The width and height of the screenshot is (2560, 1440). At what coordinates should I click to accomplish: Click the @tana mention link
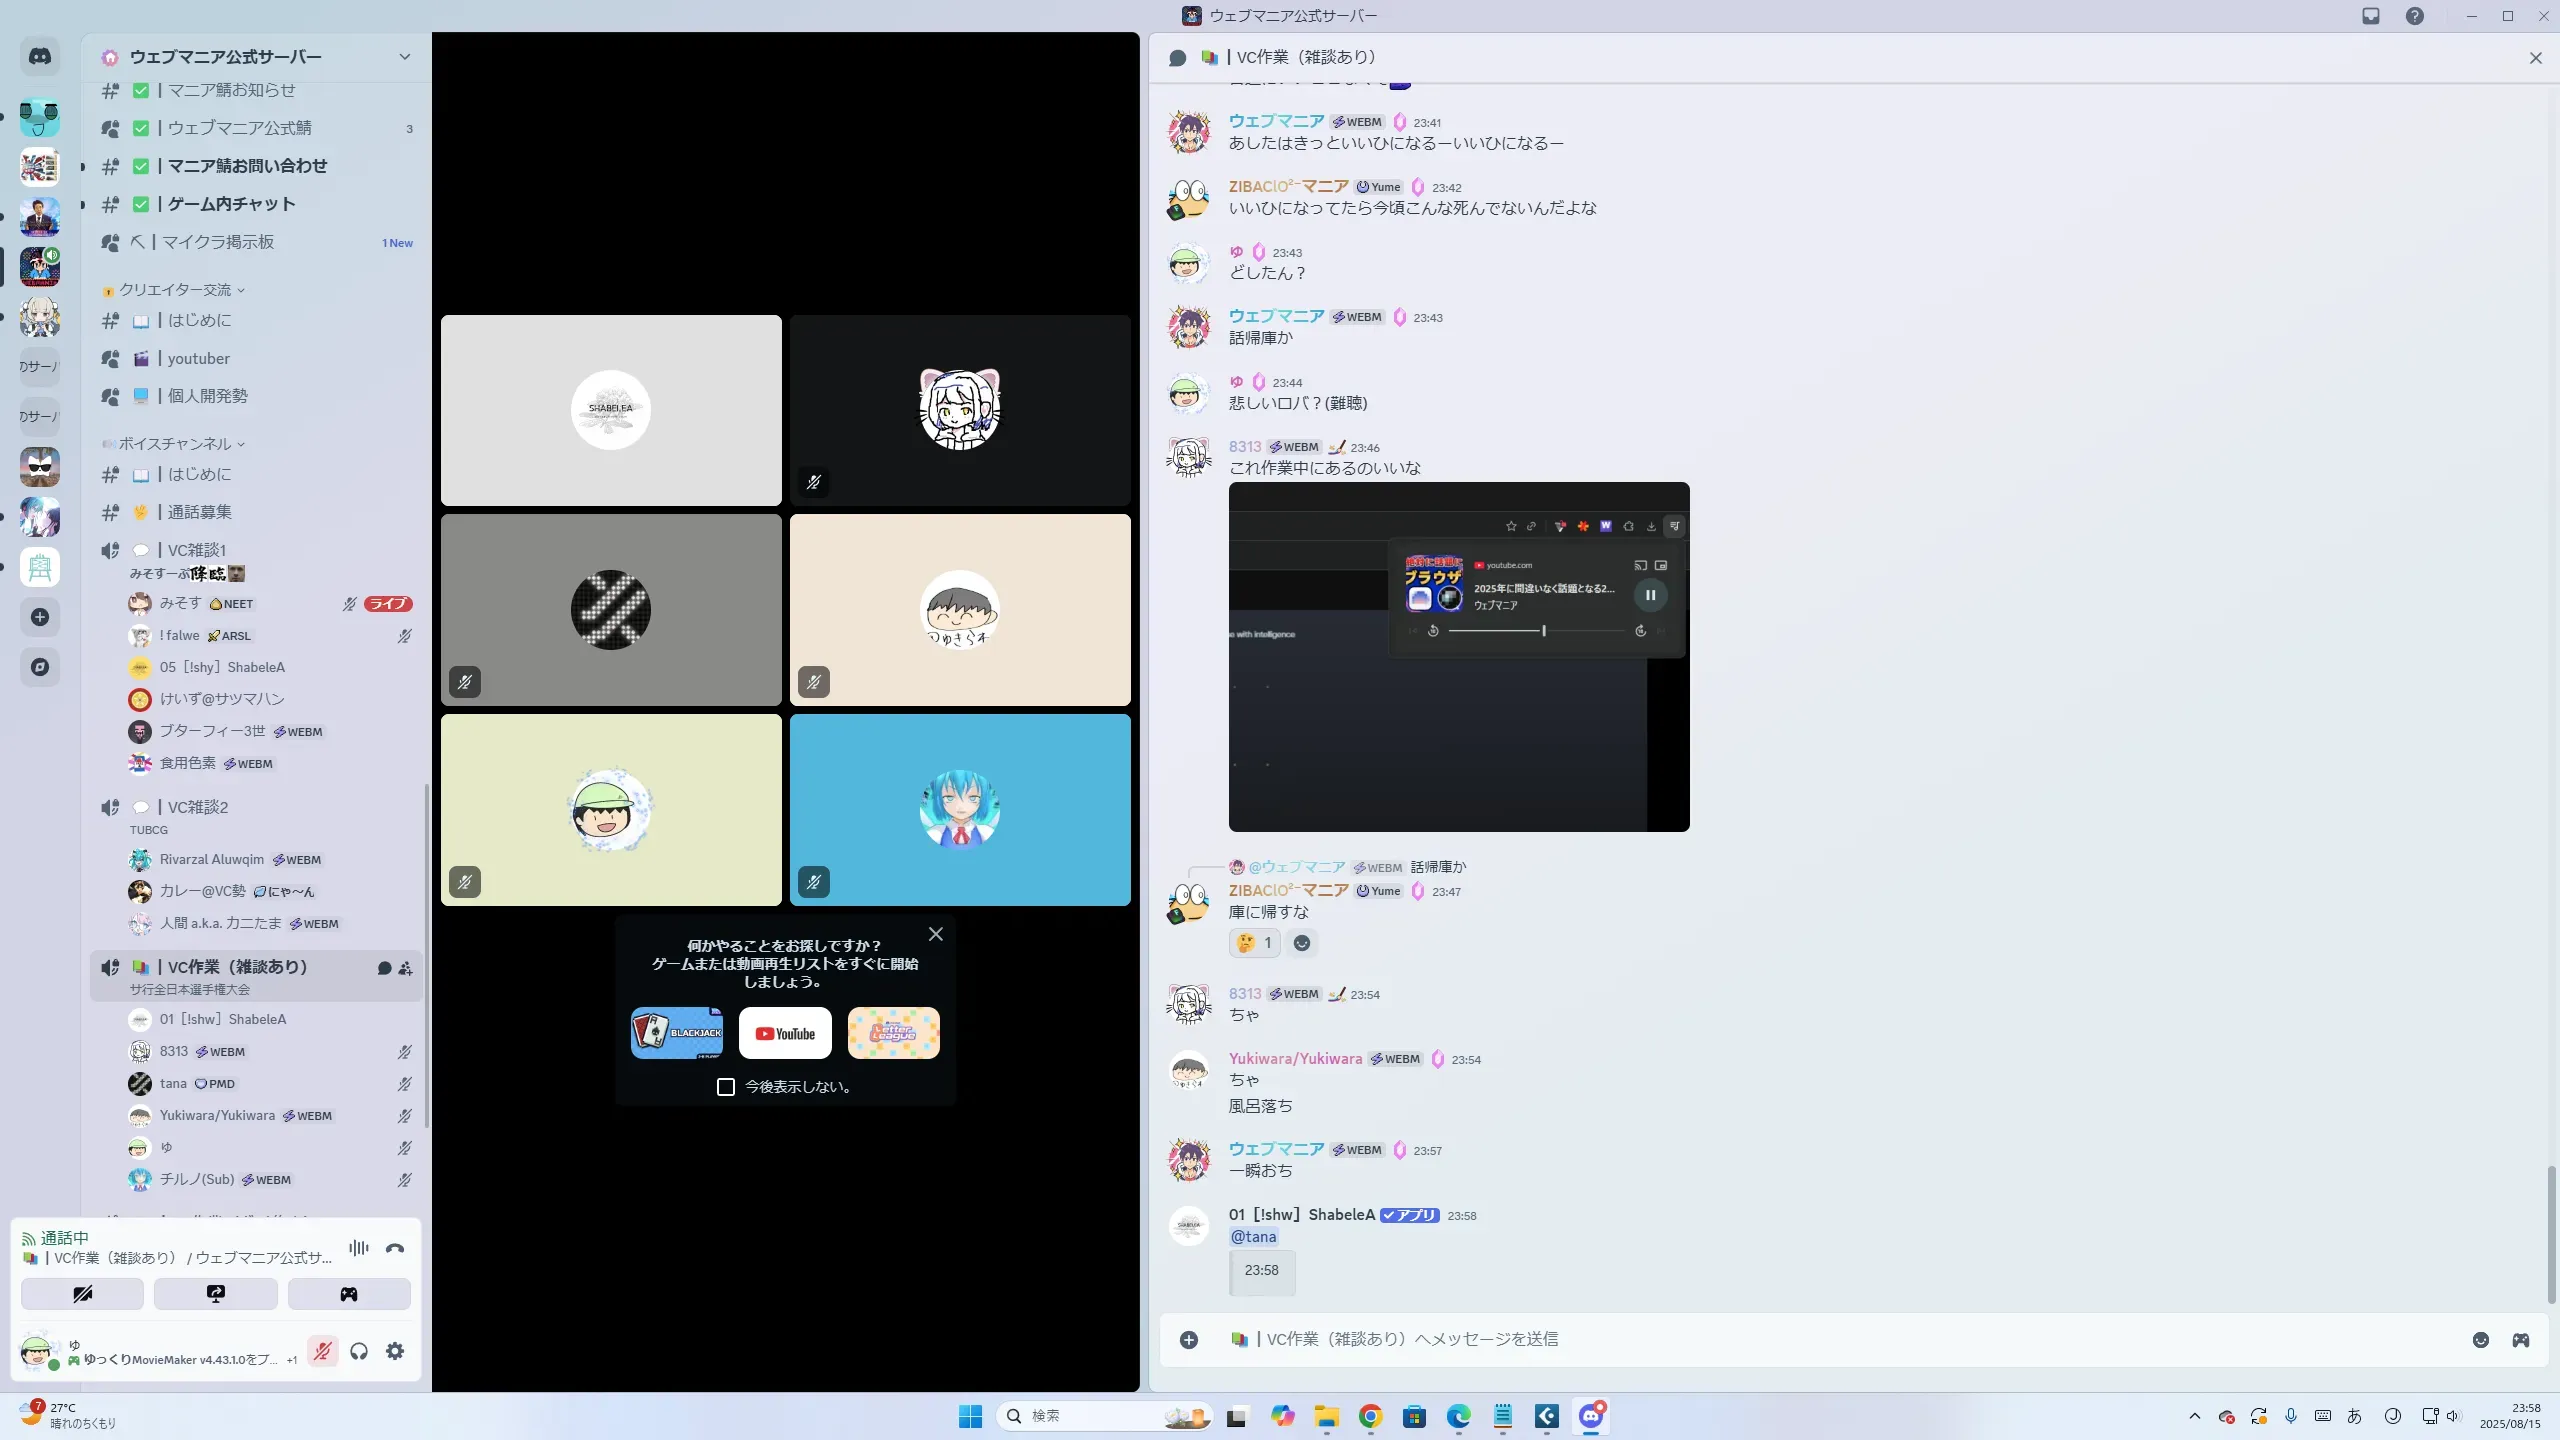pyautogui.click(x=1253, y=1237)
